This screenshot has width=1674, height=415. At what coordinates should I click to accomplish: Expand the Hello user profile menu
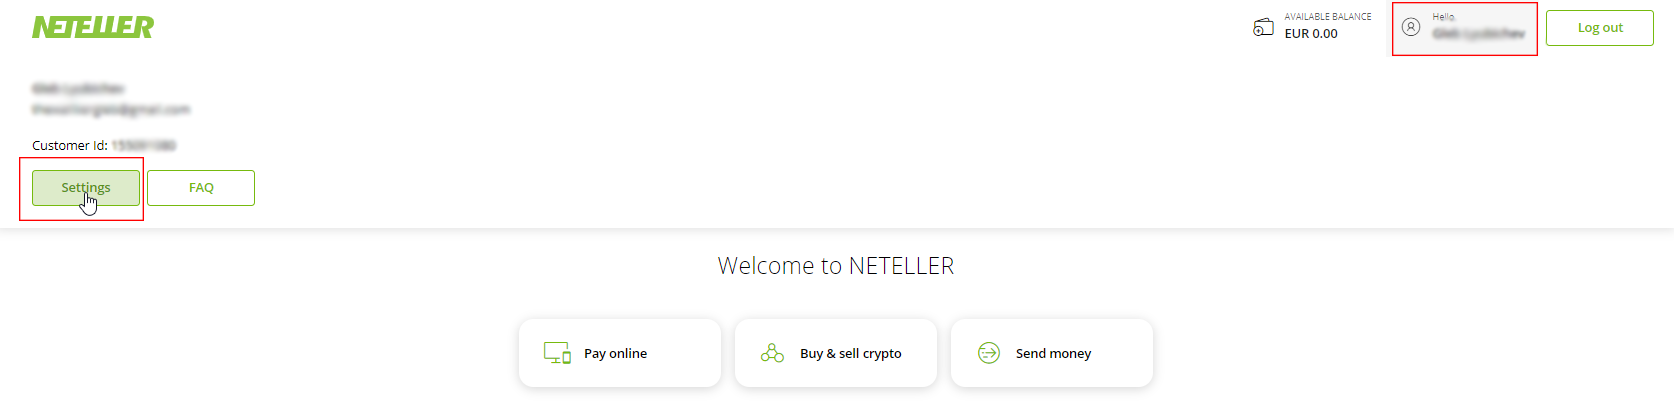[1465, 29]
